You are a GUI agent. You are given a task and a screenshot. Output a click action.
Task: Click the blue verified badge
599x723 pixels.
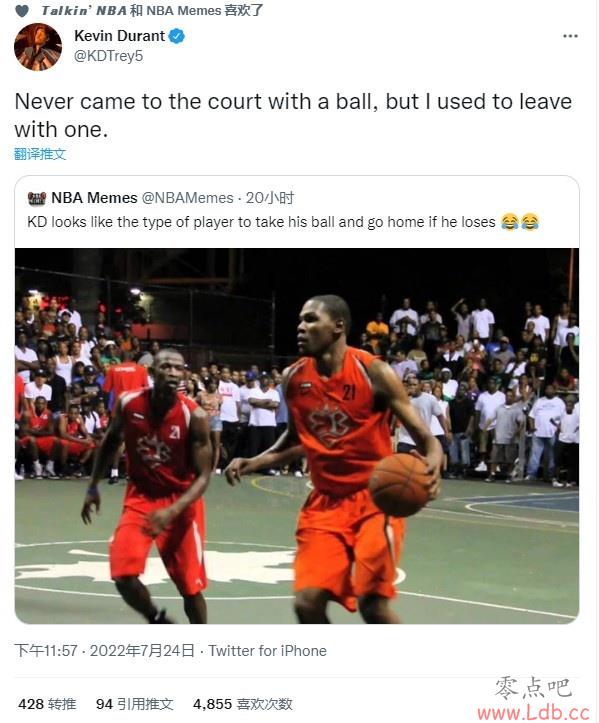point(177,36)
